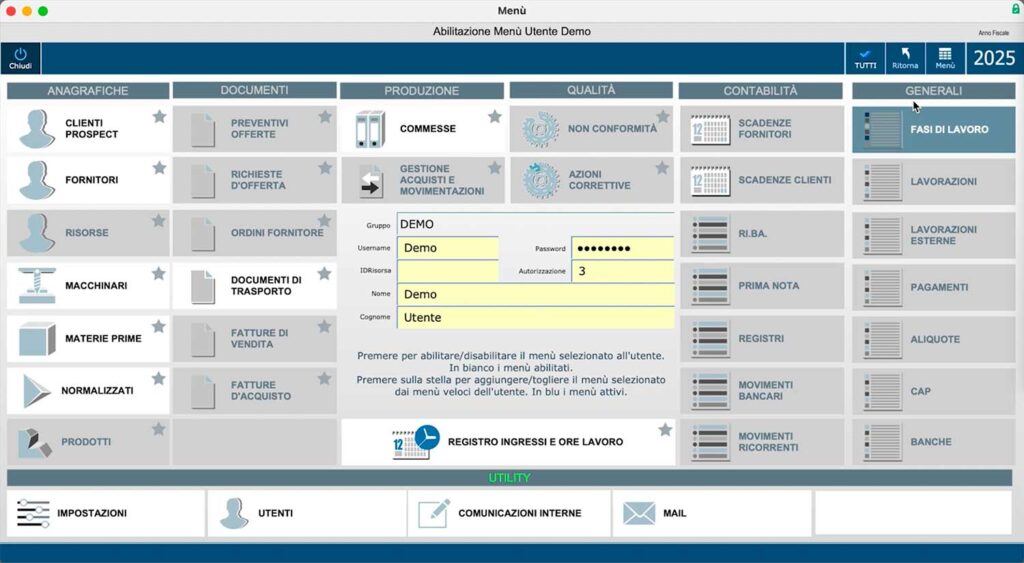The height and width of the screenshot is (563, 1024).
Task: Click the Gestione Acquisti e Movimentazioni tile
Action: pyautogui.click(x=423, y=180)
